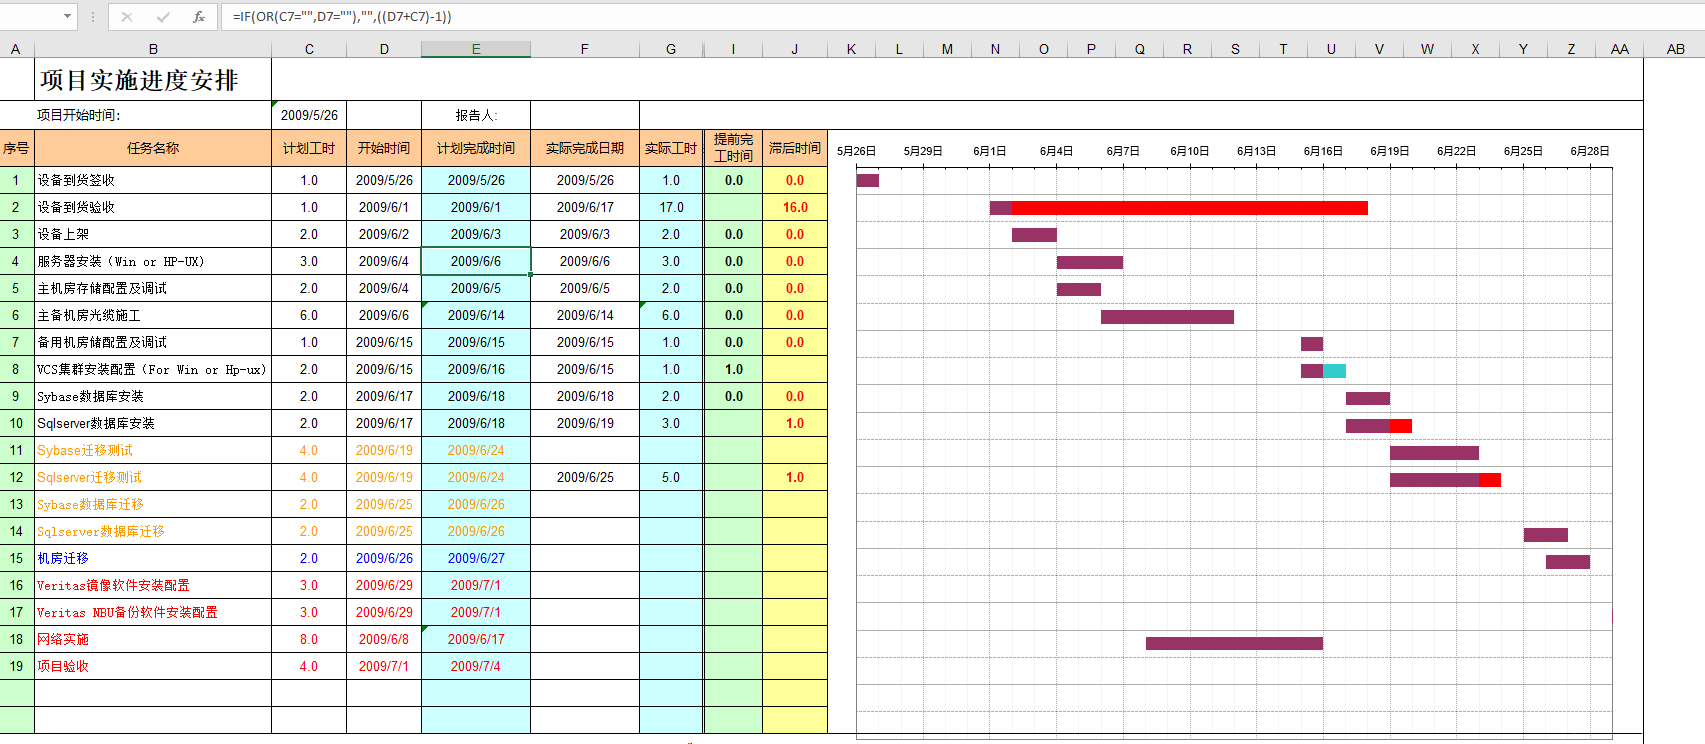
Task: Select red task cell 网络实施
Action: 153,639
